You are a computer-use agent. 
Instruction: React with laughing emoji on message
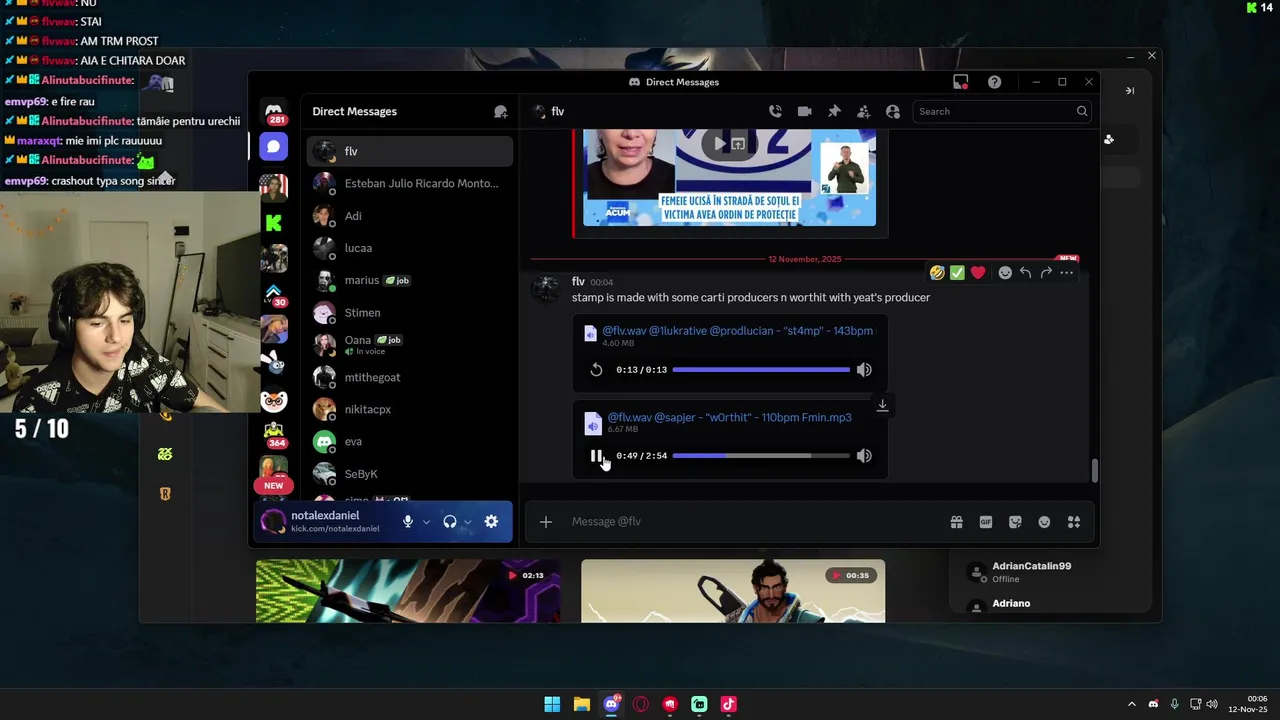tap(937, 273)
